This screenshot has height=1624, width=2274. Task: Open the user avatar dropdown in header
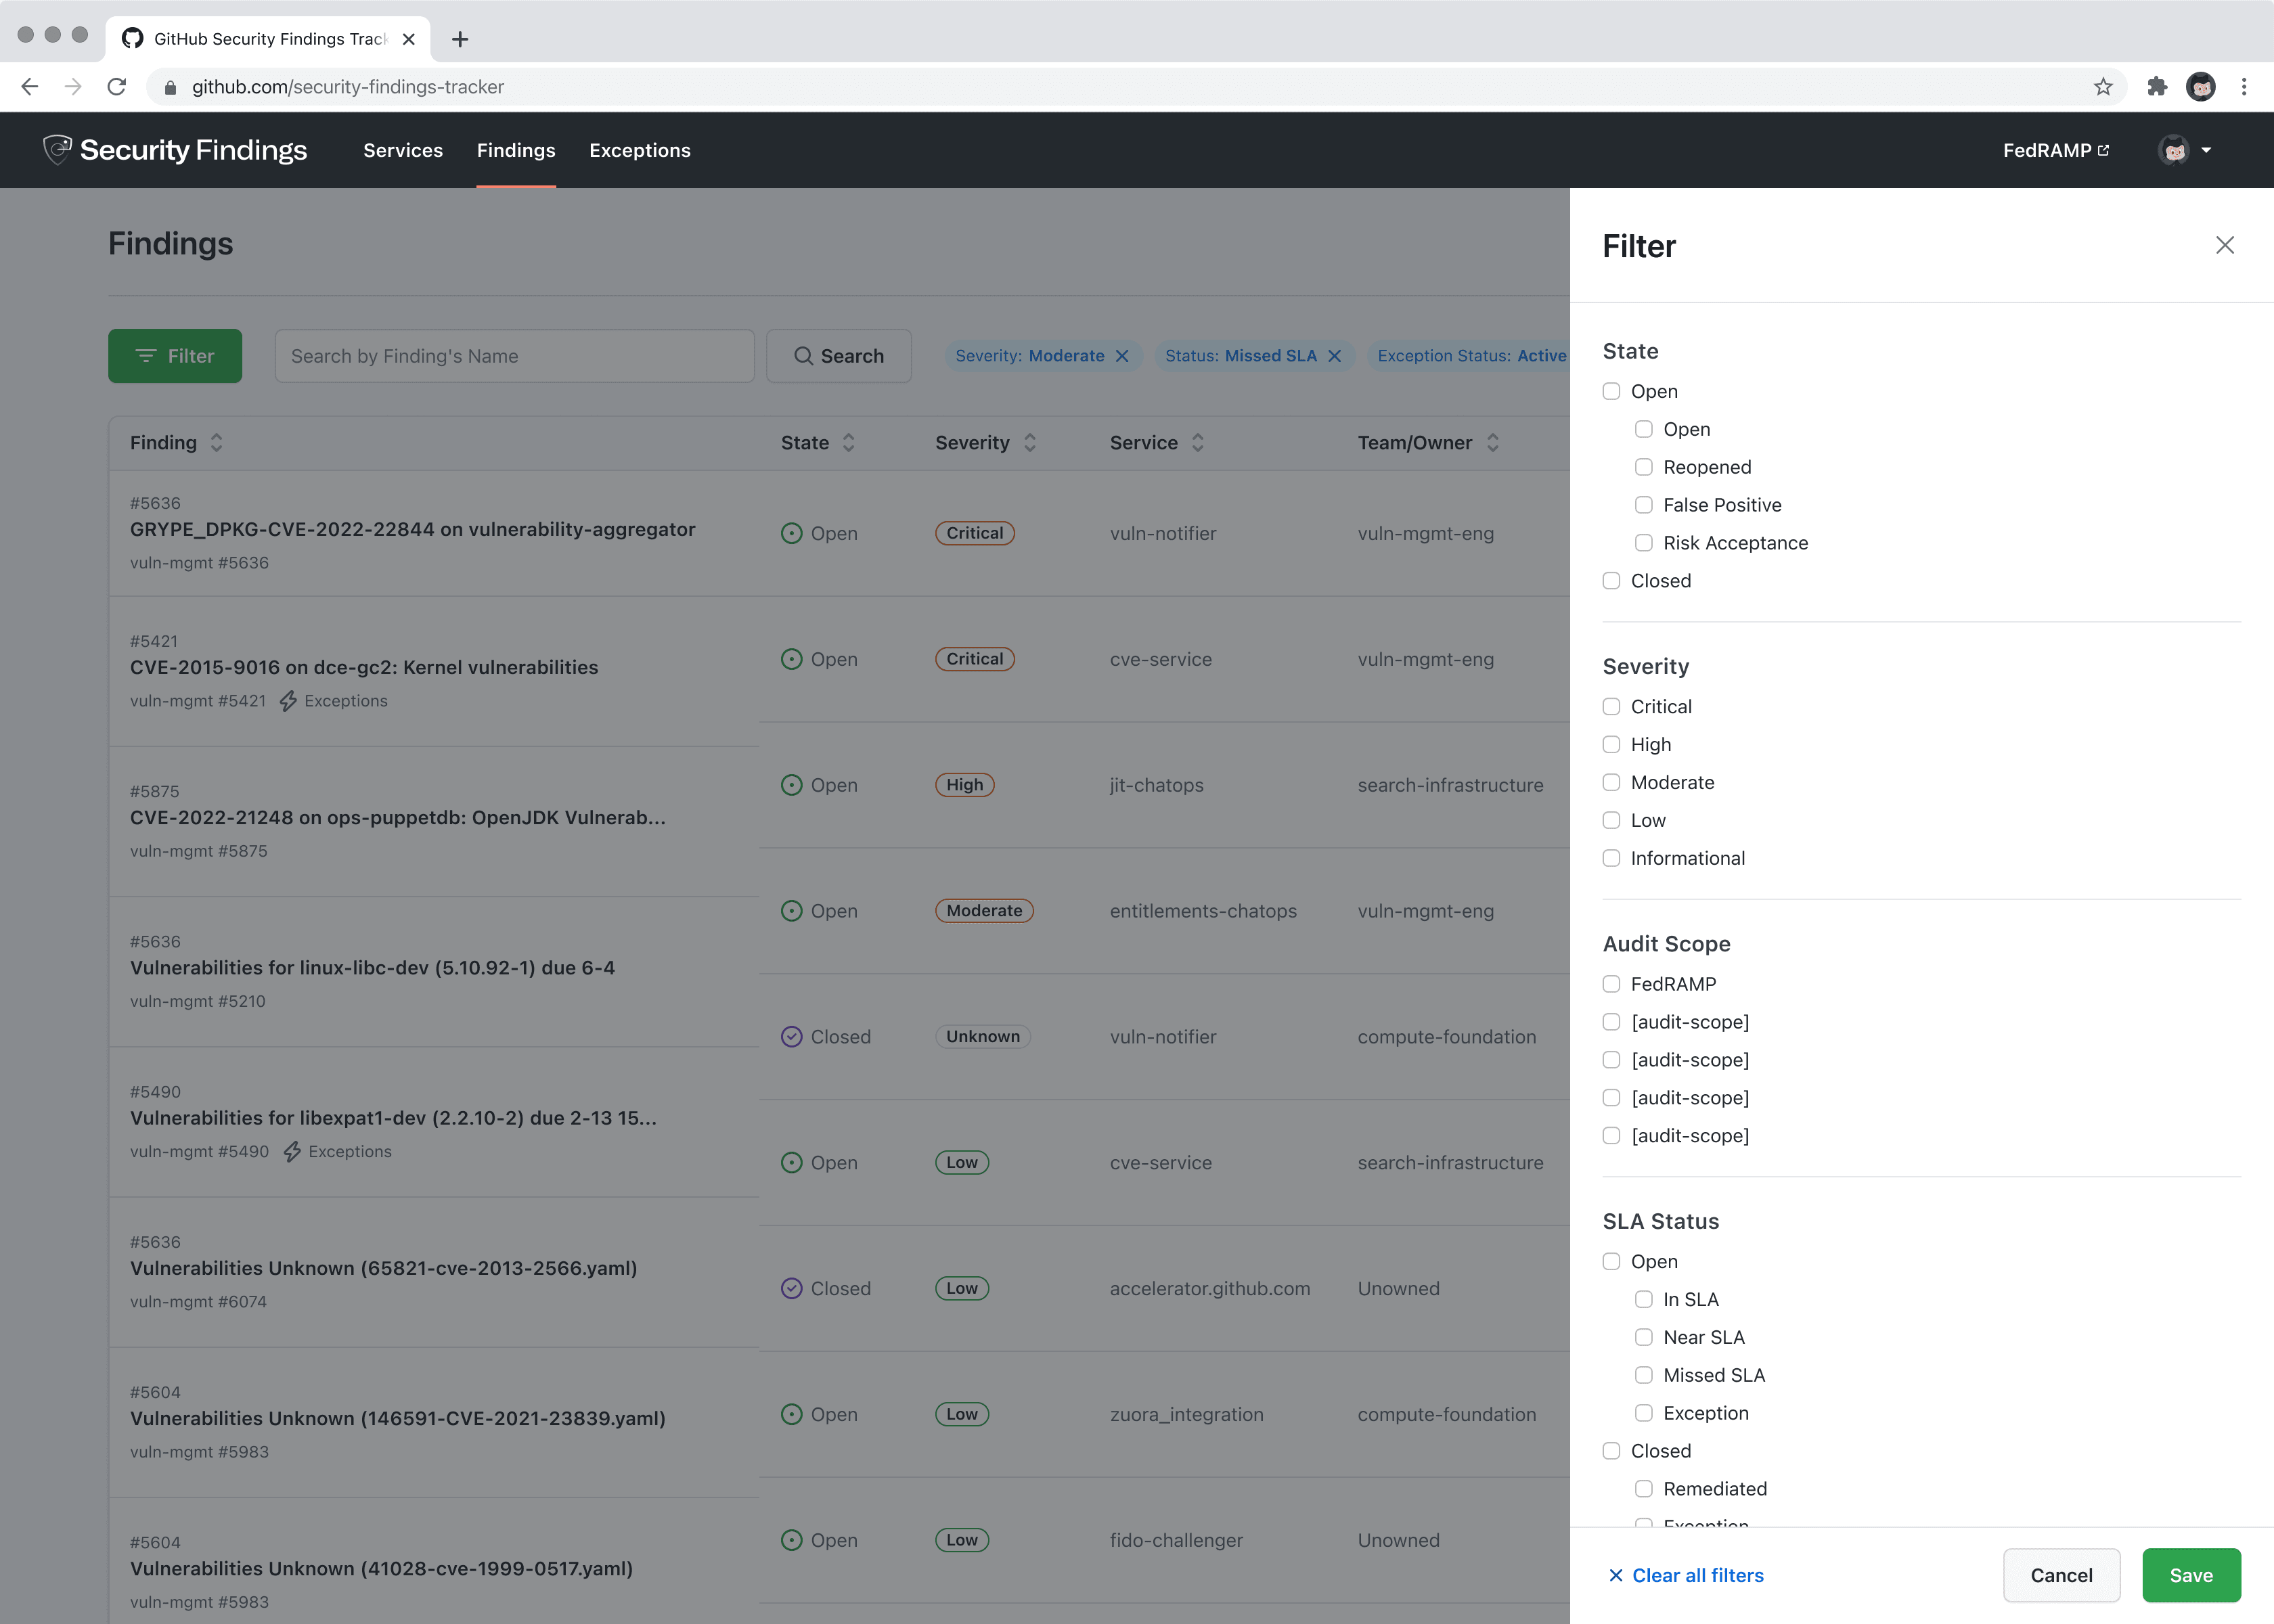pos(2185,150)
